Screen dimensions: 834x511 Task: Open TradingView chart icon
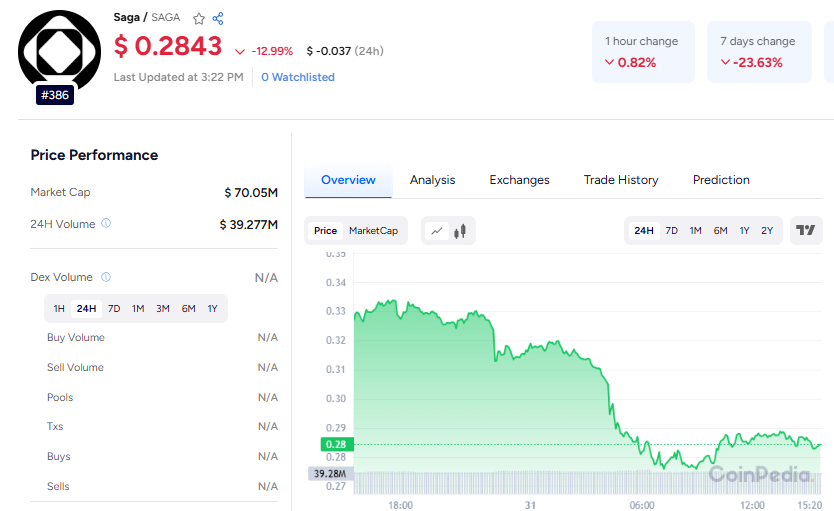tap(806, 230)
